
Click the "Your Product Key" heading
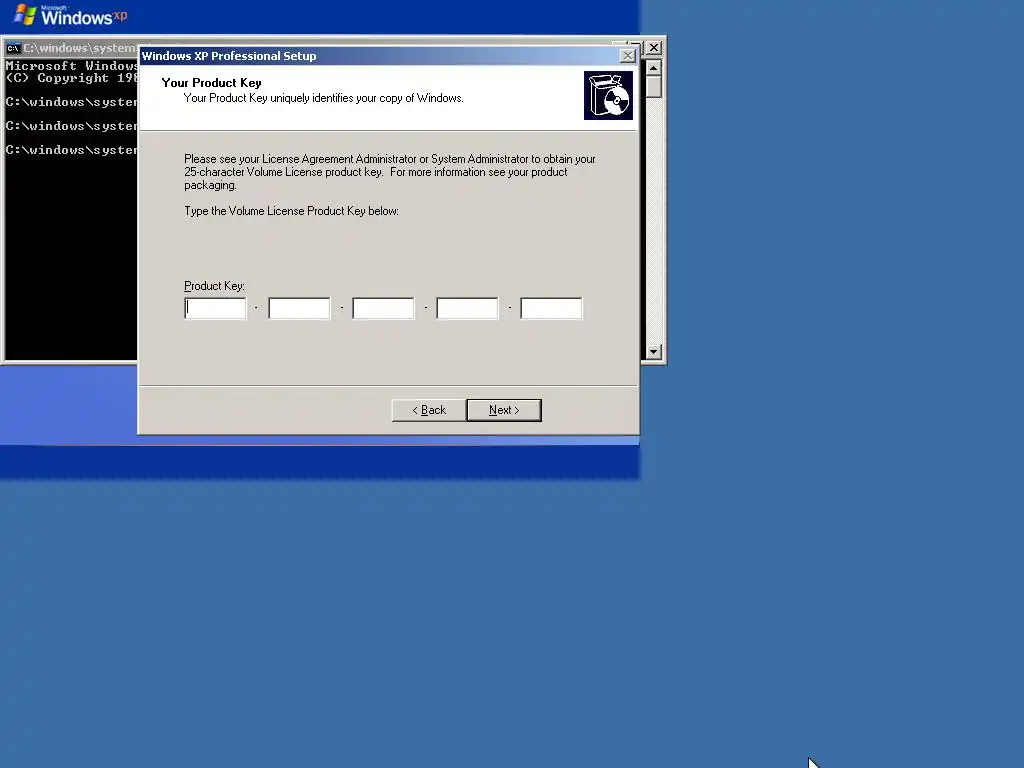pos(212,83)
